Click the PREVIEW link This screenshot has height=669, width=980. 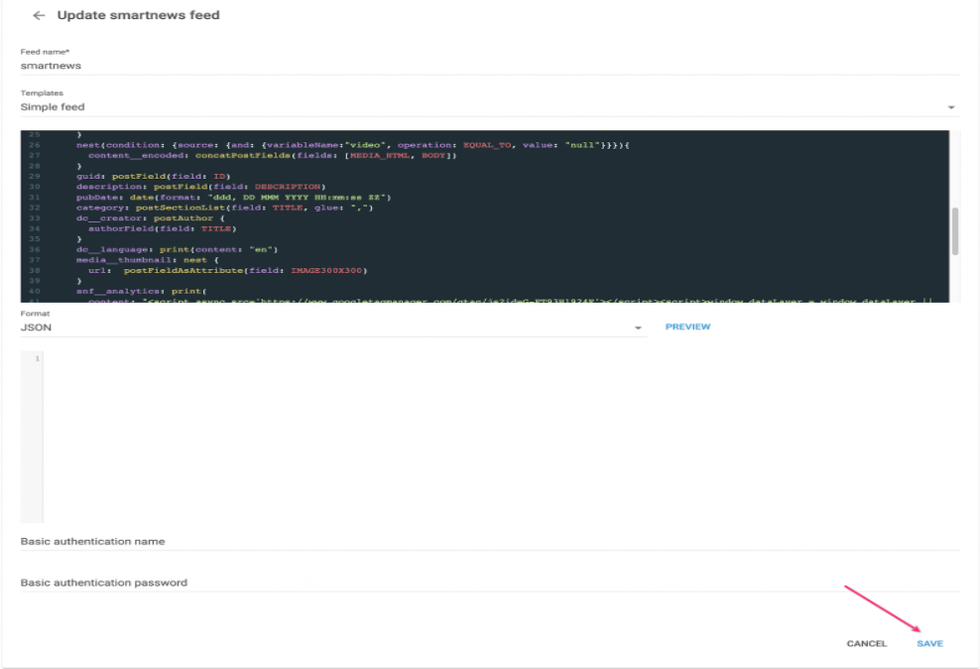pyautogui.click(x=688, y=327)
